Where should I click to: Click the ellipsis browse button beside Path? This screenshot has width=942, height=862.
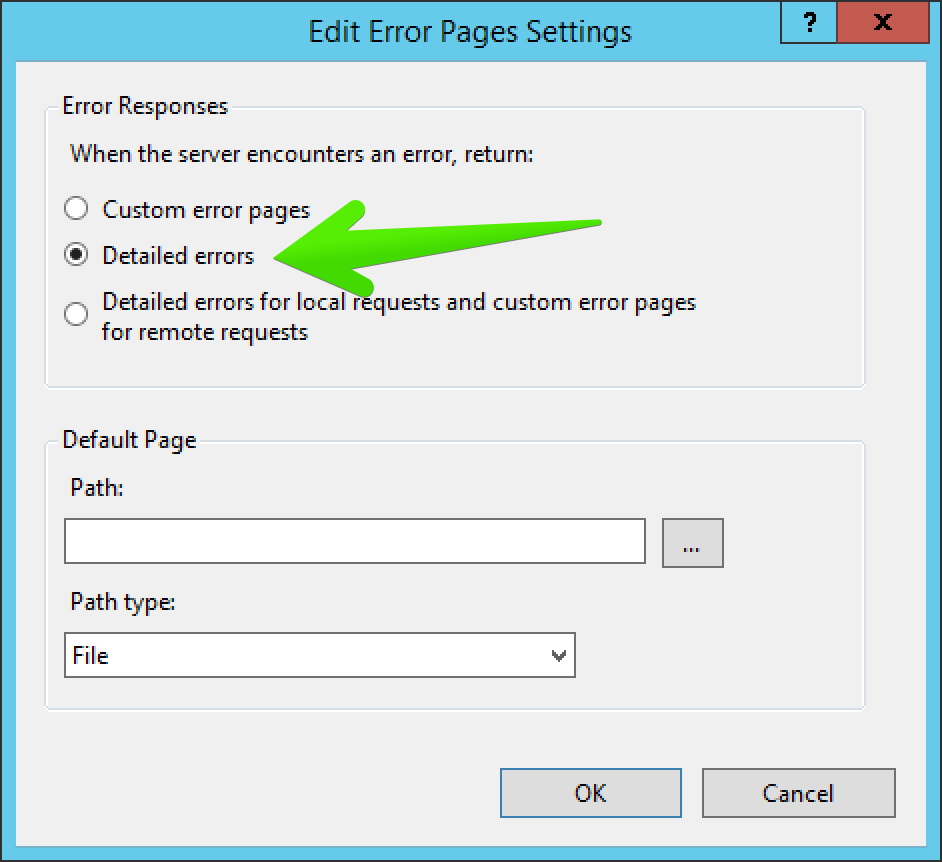point(693,543)
